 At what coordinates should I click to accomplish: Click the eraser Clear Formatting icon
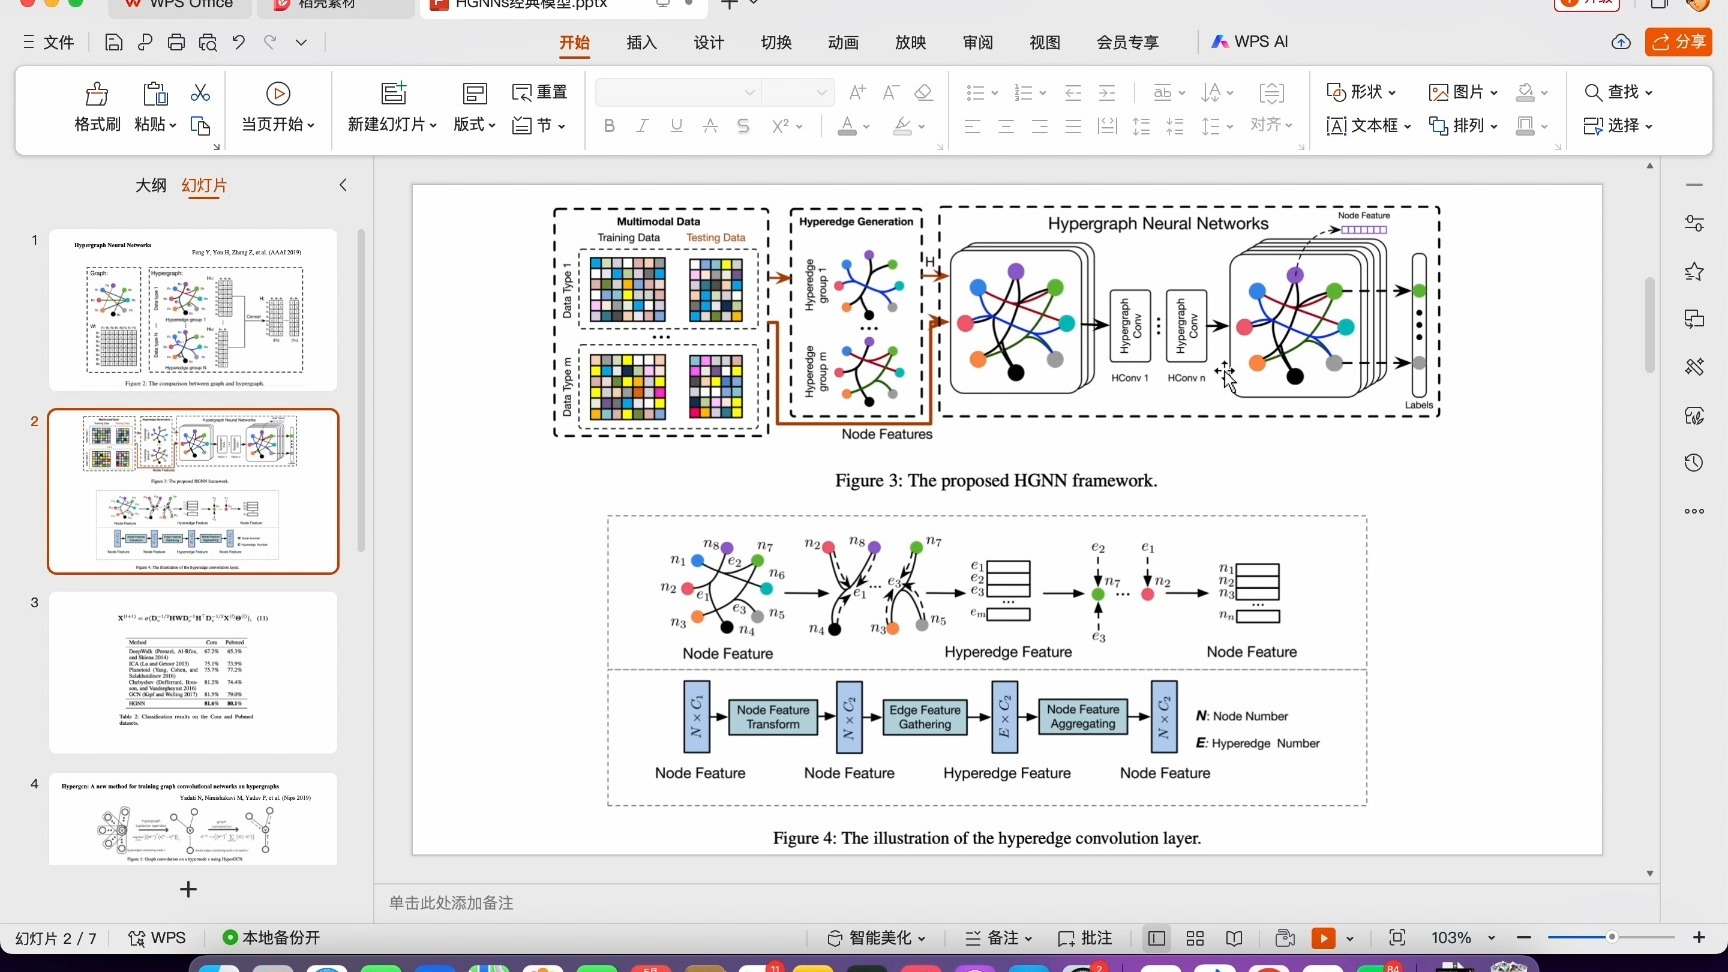tap(923, 92)
